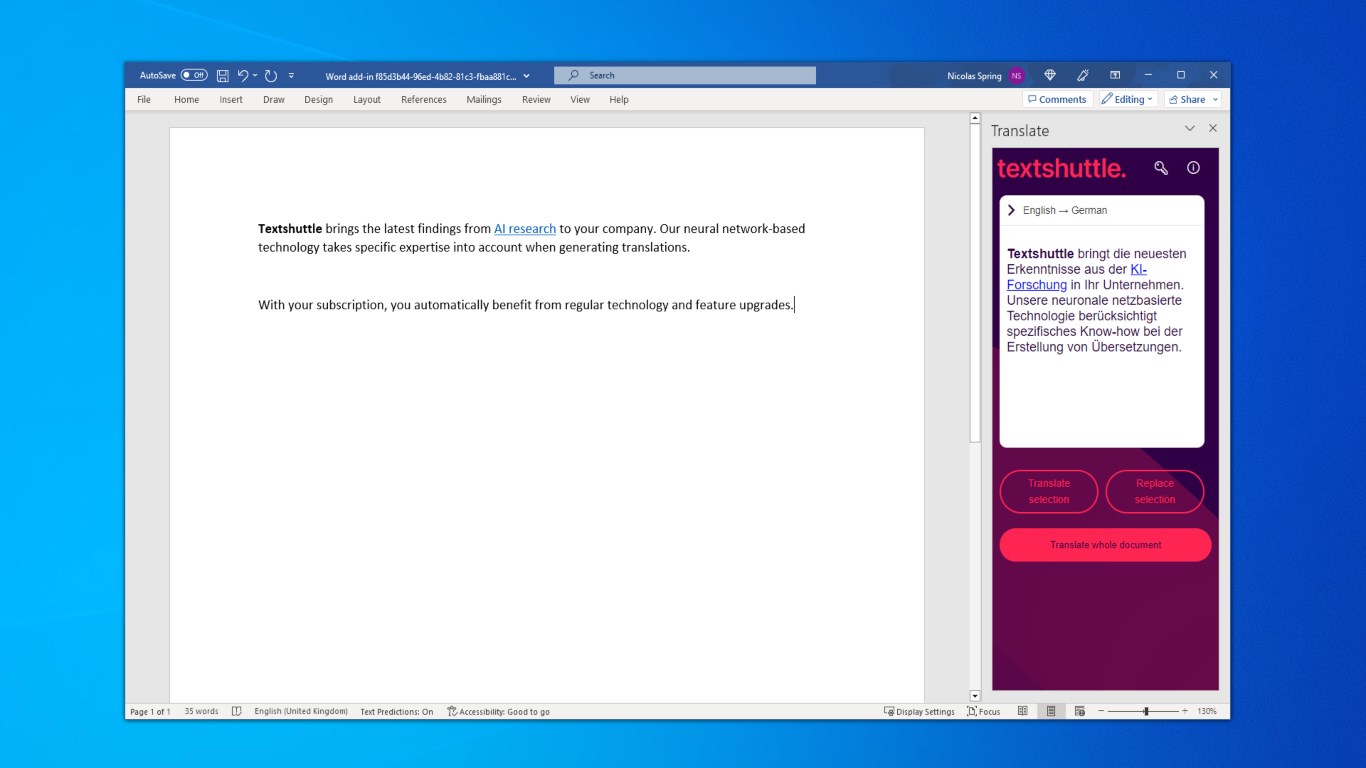Screen dimensions: 1366x768
Task: Close the Translate task pane
Action: (x=1213, y=129)
